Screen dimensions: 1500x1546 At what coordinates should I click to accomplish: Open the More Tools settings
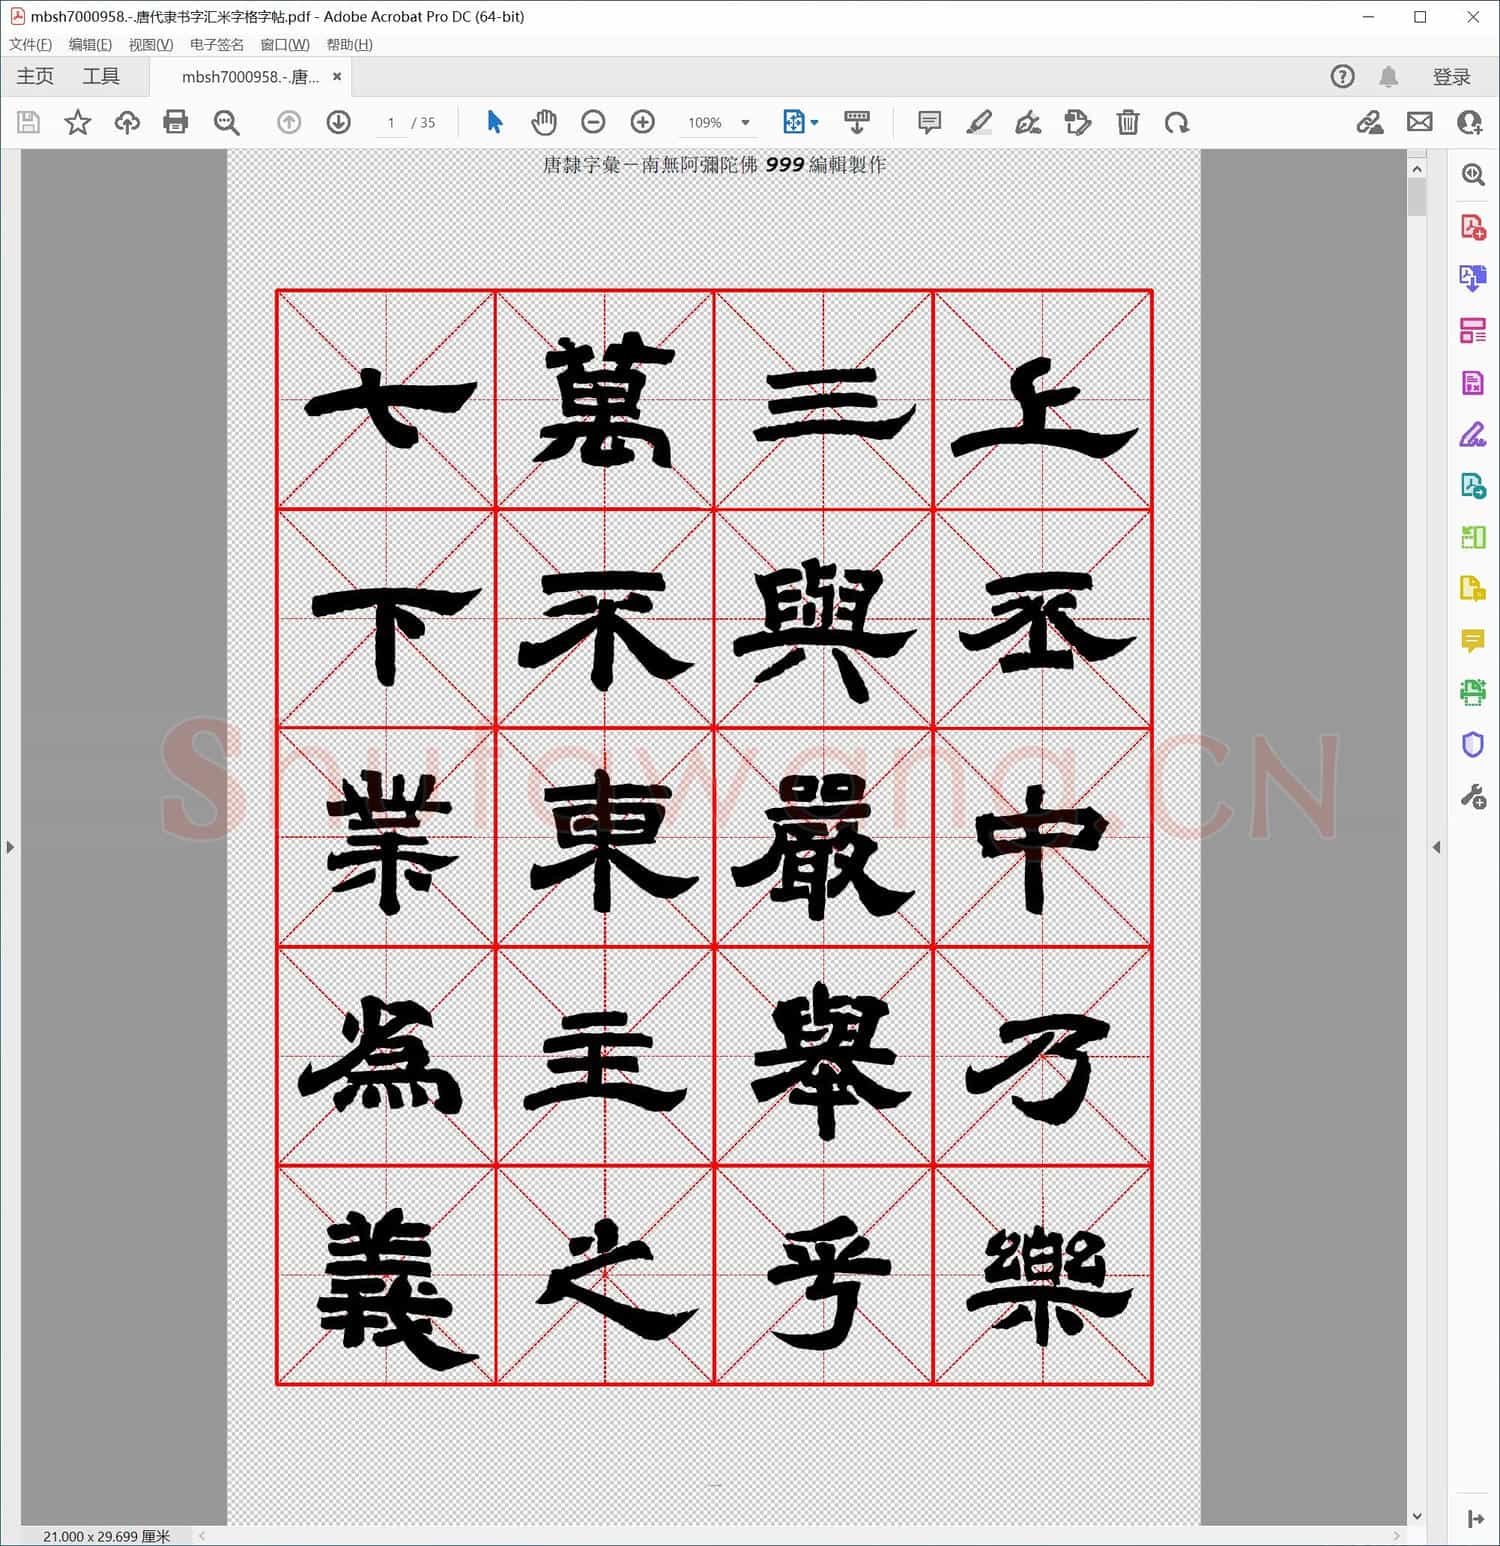pyautogui.click(x=1472, y=796)
